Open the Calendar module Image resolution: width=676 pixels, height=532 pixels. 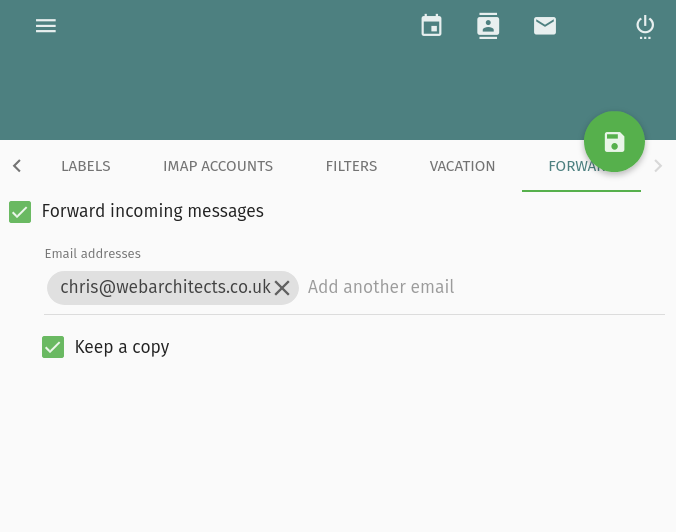point(431,26)
